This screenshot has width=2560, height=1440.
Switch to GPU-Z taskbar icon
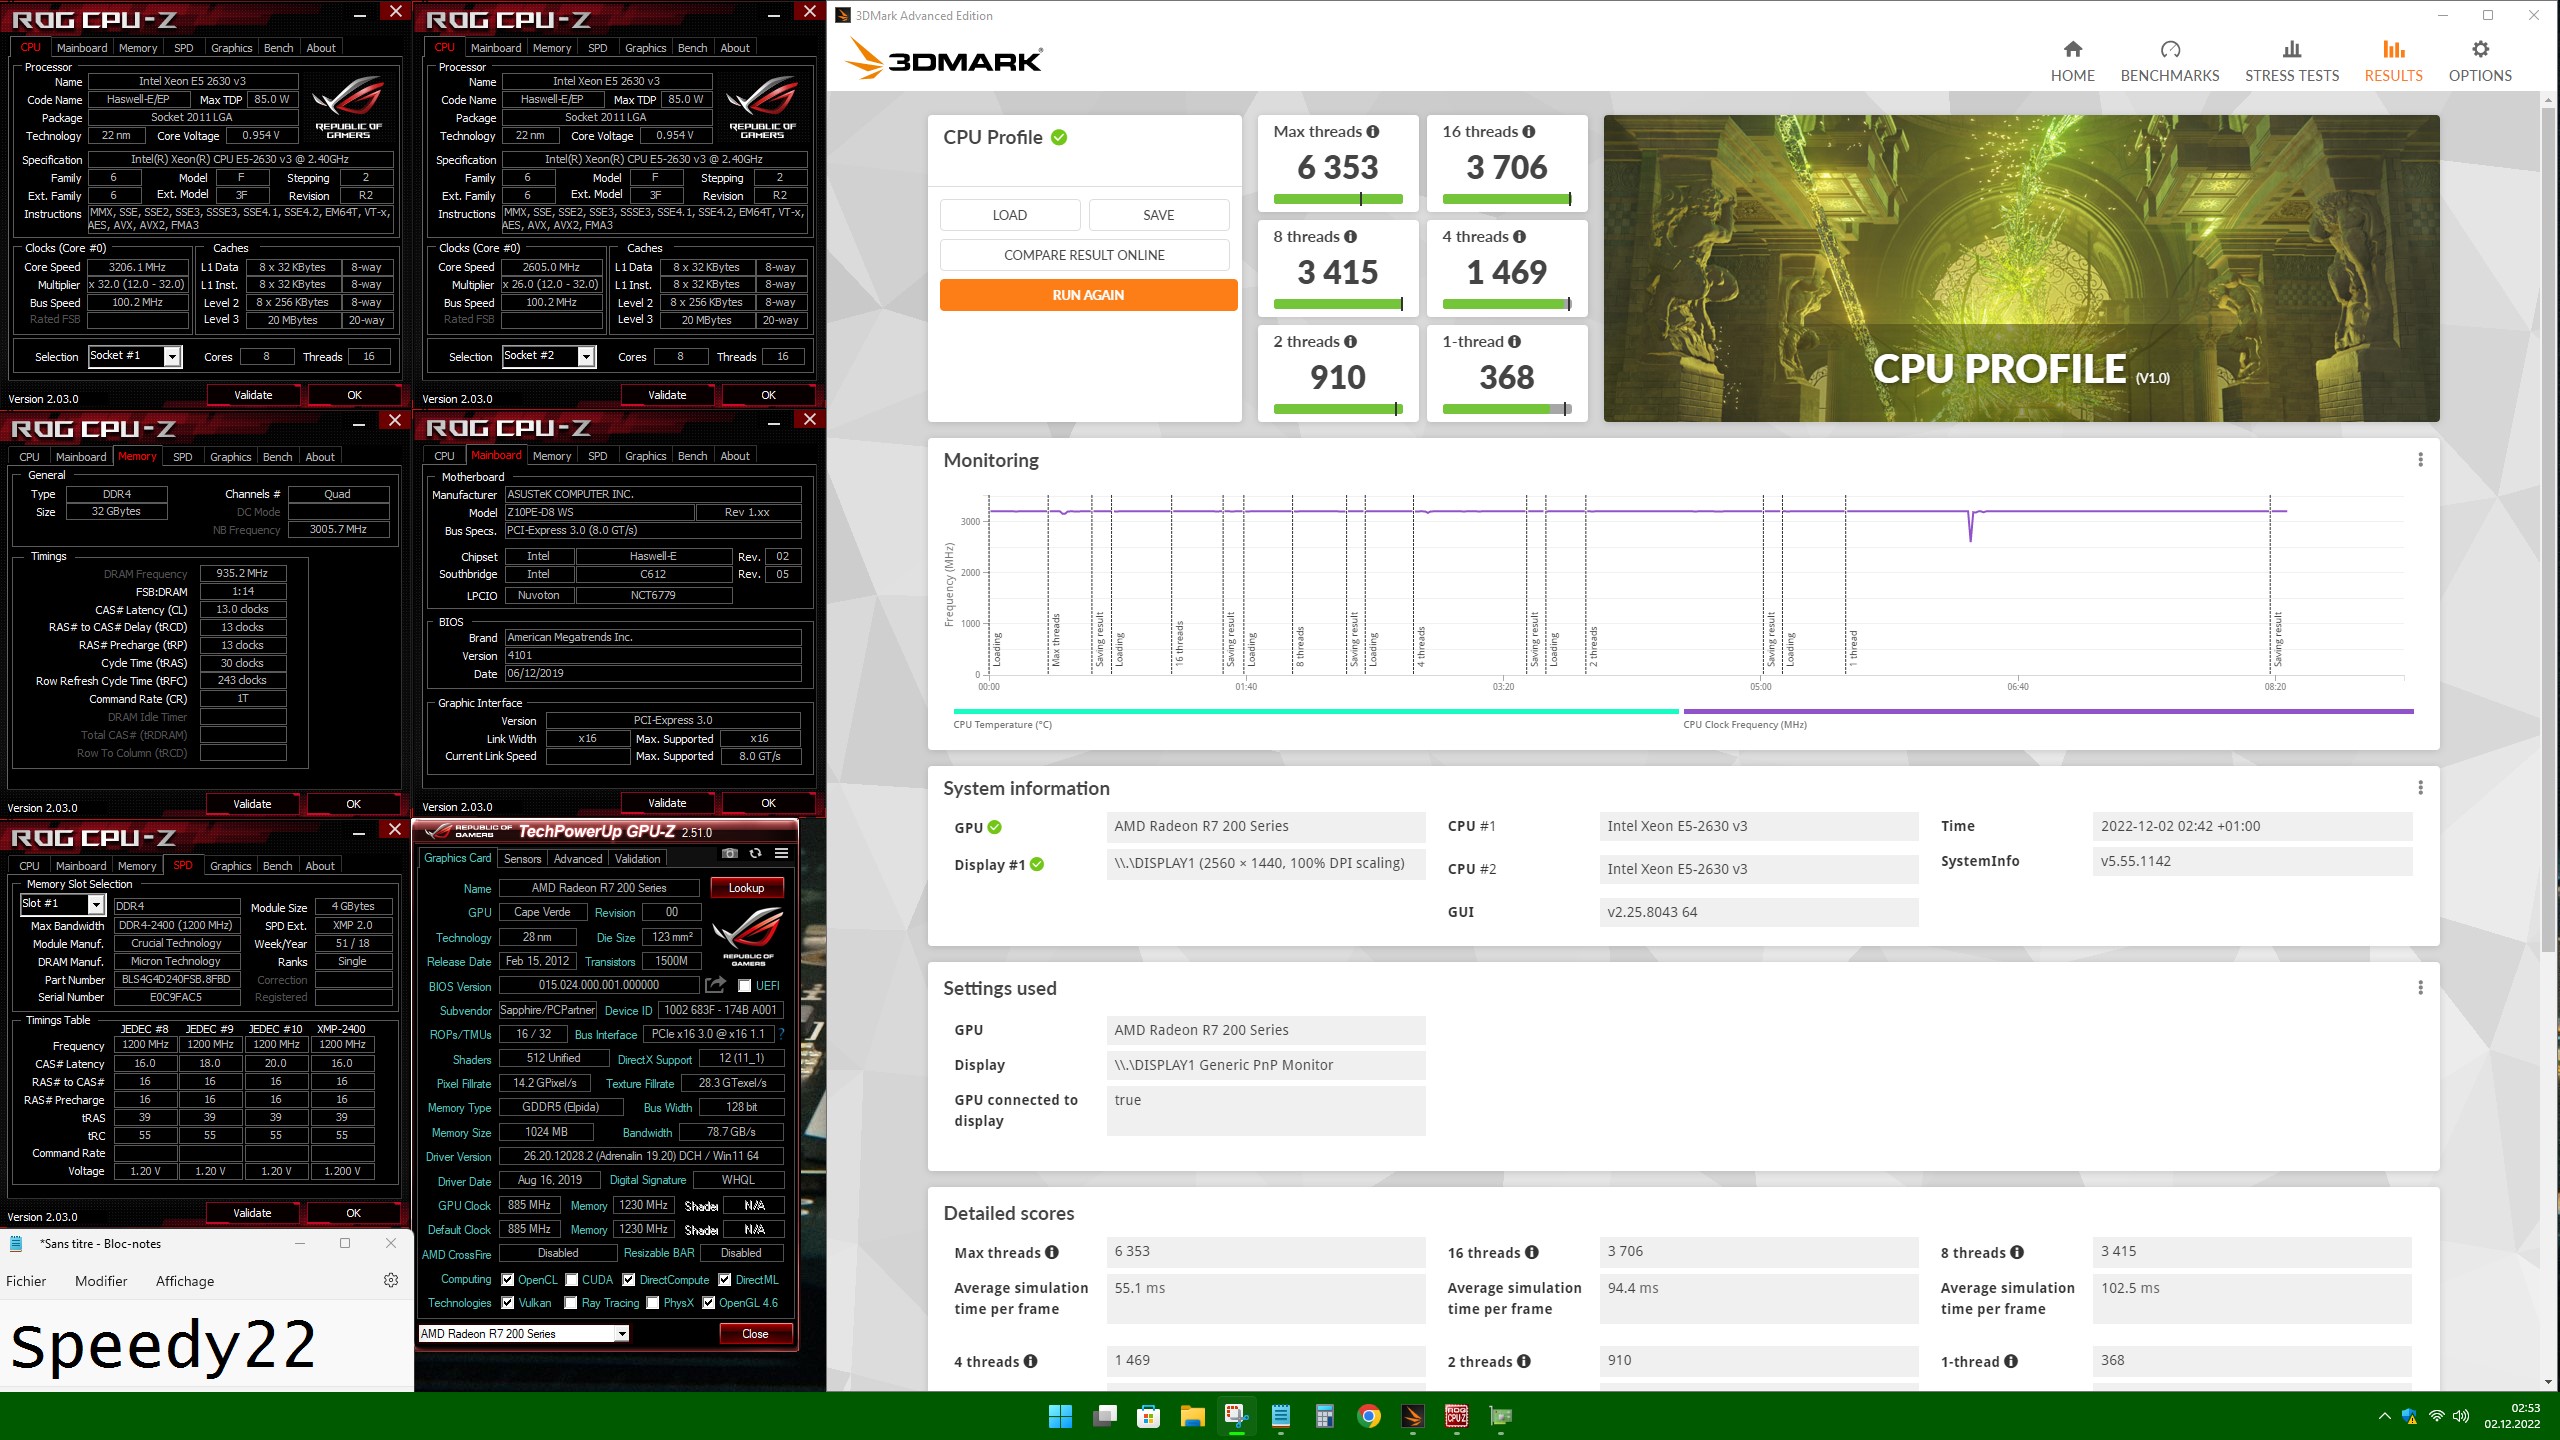(x=1501, y=1416)
